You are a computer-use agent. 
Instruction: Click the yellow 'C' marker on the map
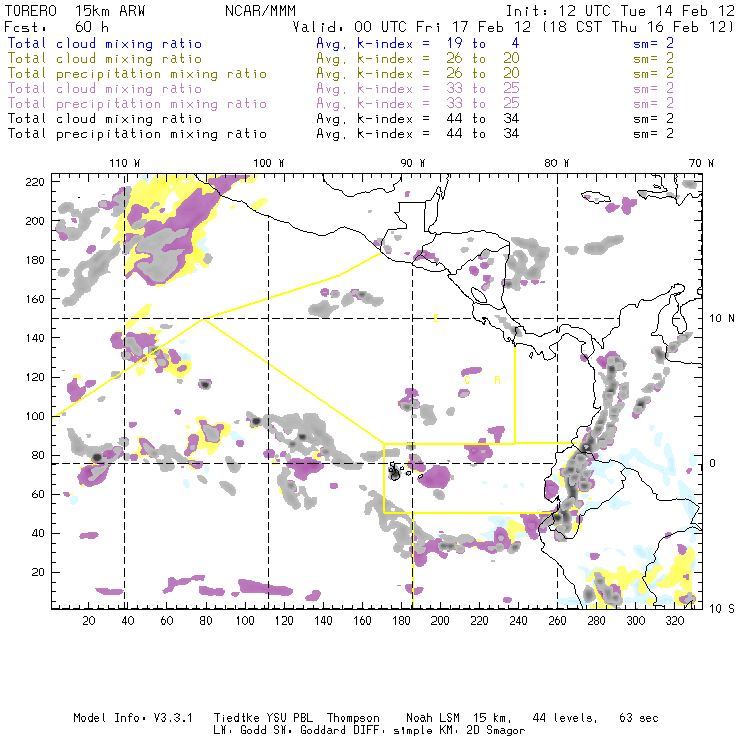[x=467, y=380]
